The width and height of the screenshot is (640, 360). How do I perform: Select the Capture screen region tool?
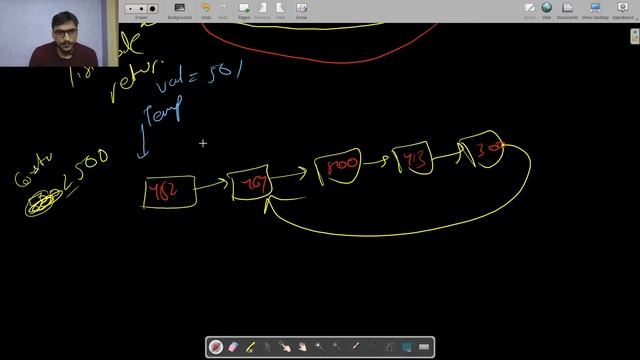407,347
